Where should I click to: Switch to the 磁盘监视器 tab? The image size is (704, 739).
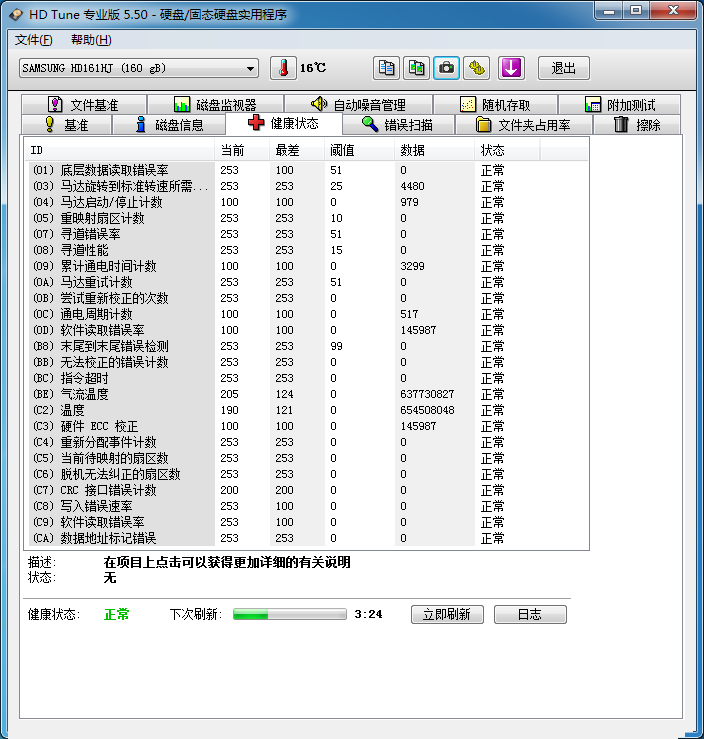click(x=215, y=104)
